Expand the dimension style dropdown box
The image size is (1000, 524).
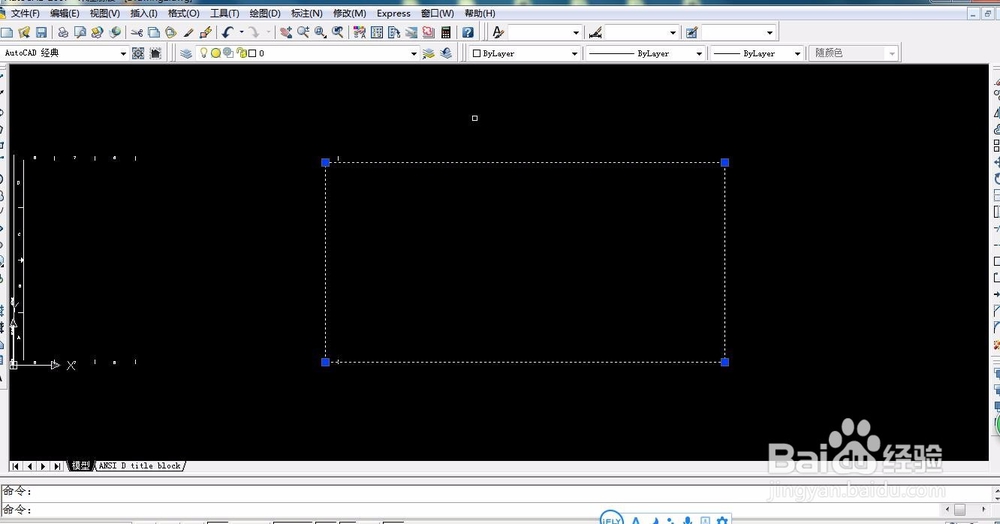point(673,32)
